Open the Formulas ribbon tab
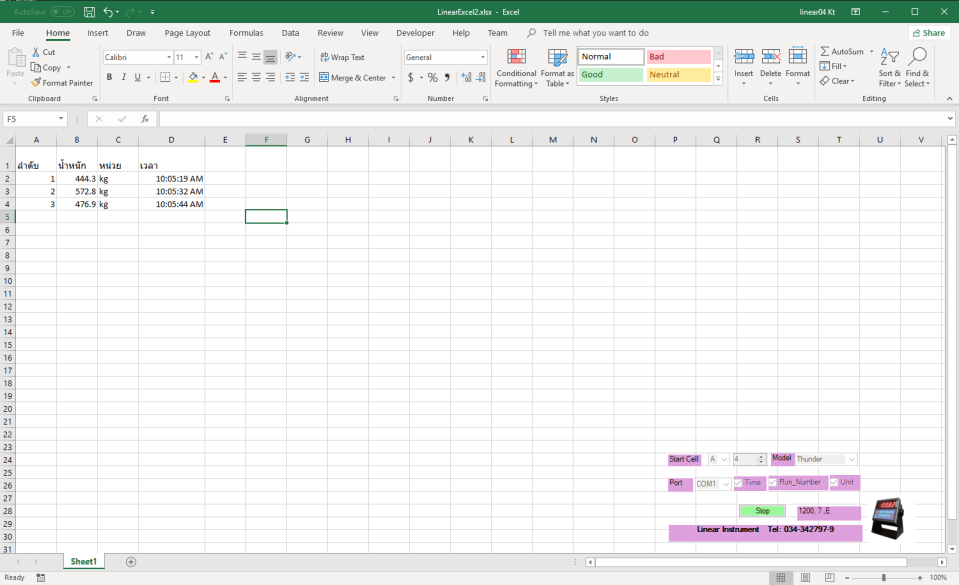Viewport: 959px width, 585px height. [246, 33]
